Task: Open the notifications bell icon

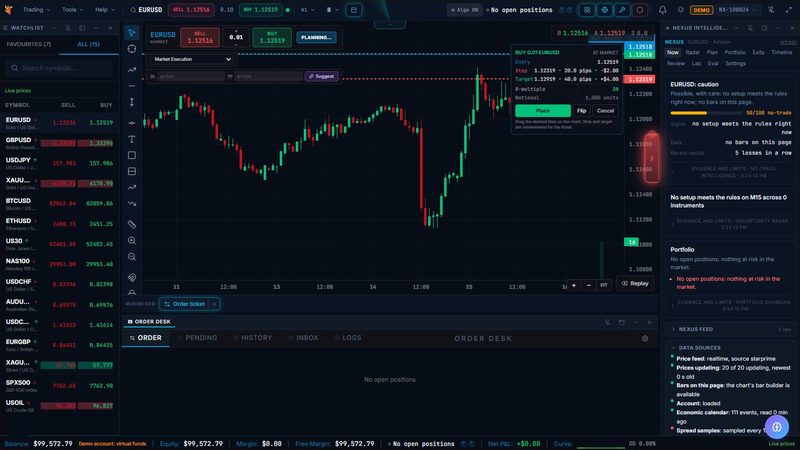Action: [662, 10]
